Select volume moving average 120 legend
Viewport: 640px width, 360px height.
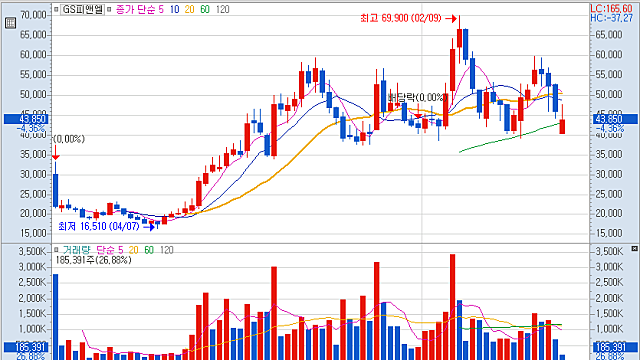(167, 250)
